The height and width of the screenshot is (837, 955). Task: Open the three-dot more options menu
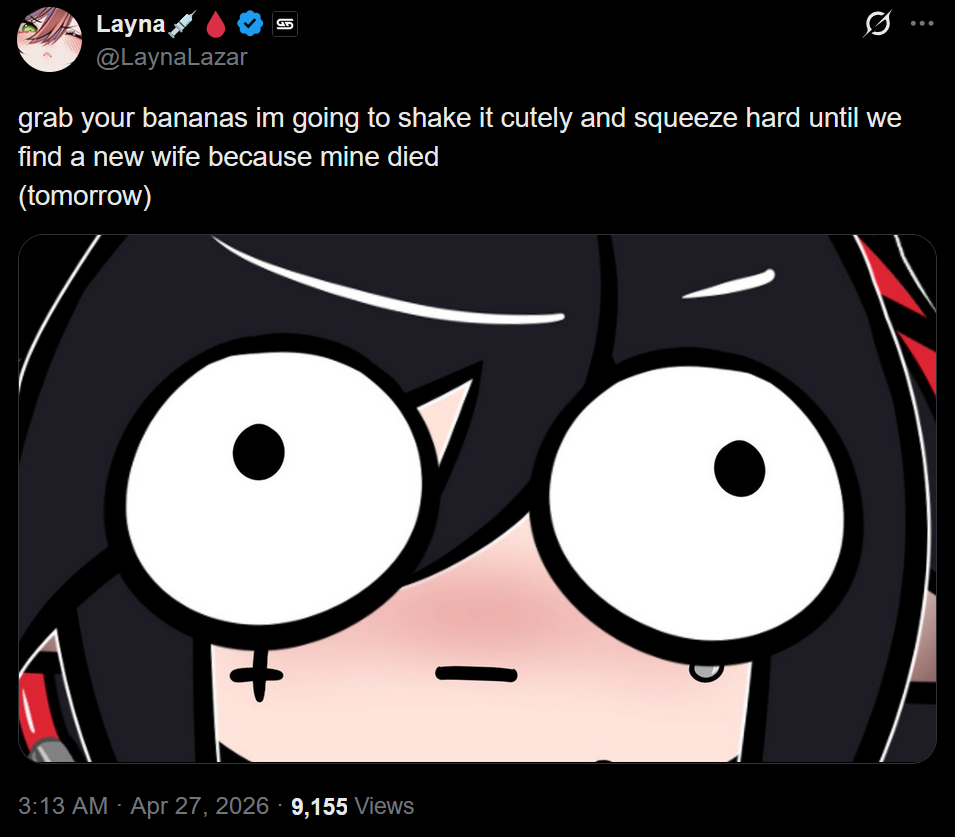click(922, 24)
